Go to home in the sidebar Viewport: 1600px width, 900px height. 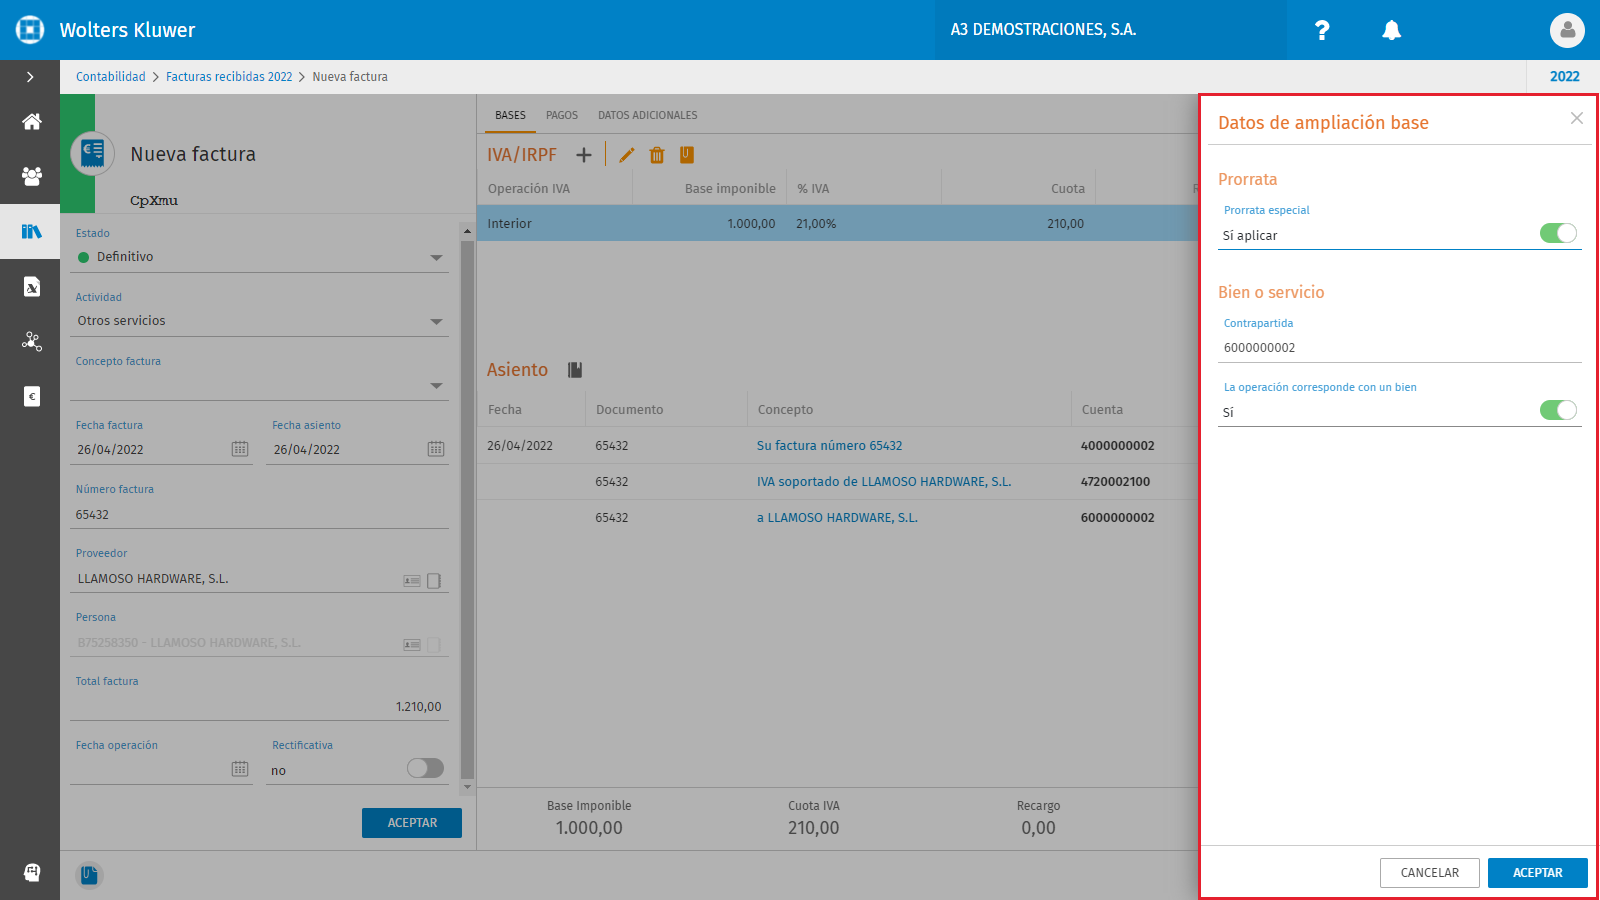(32, 122)
